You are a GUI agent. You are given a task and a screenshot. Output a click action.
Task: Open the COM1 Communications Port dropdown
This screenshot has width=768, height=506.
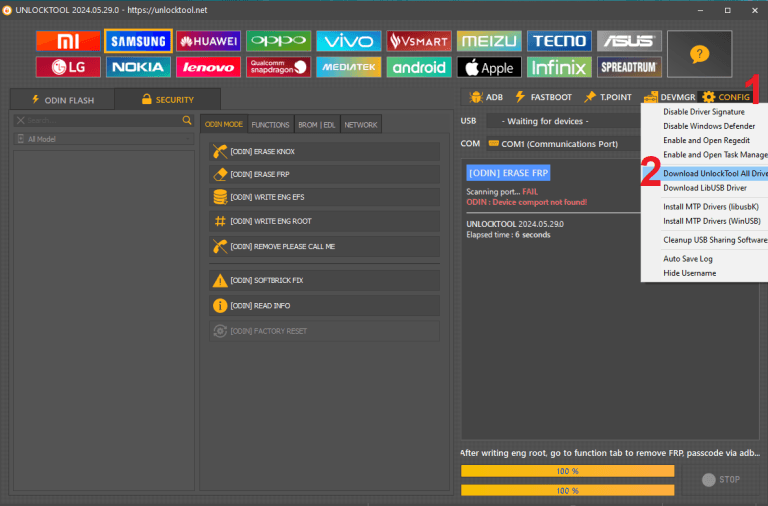[560, 143]
